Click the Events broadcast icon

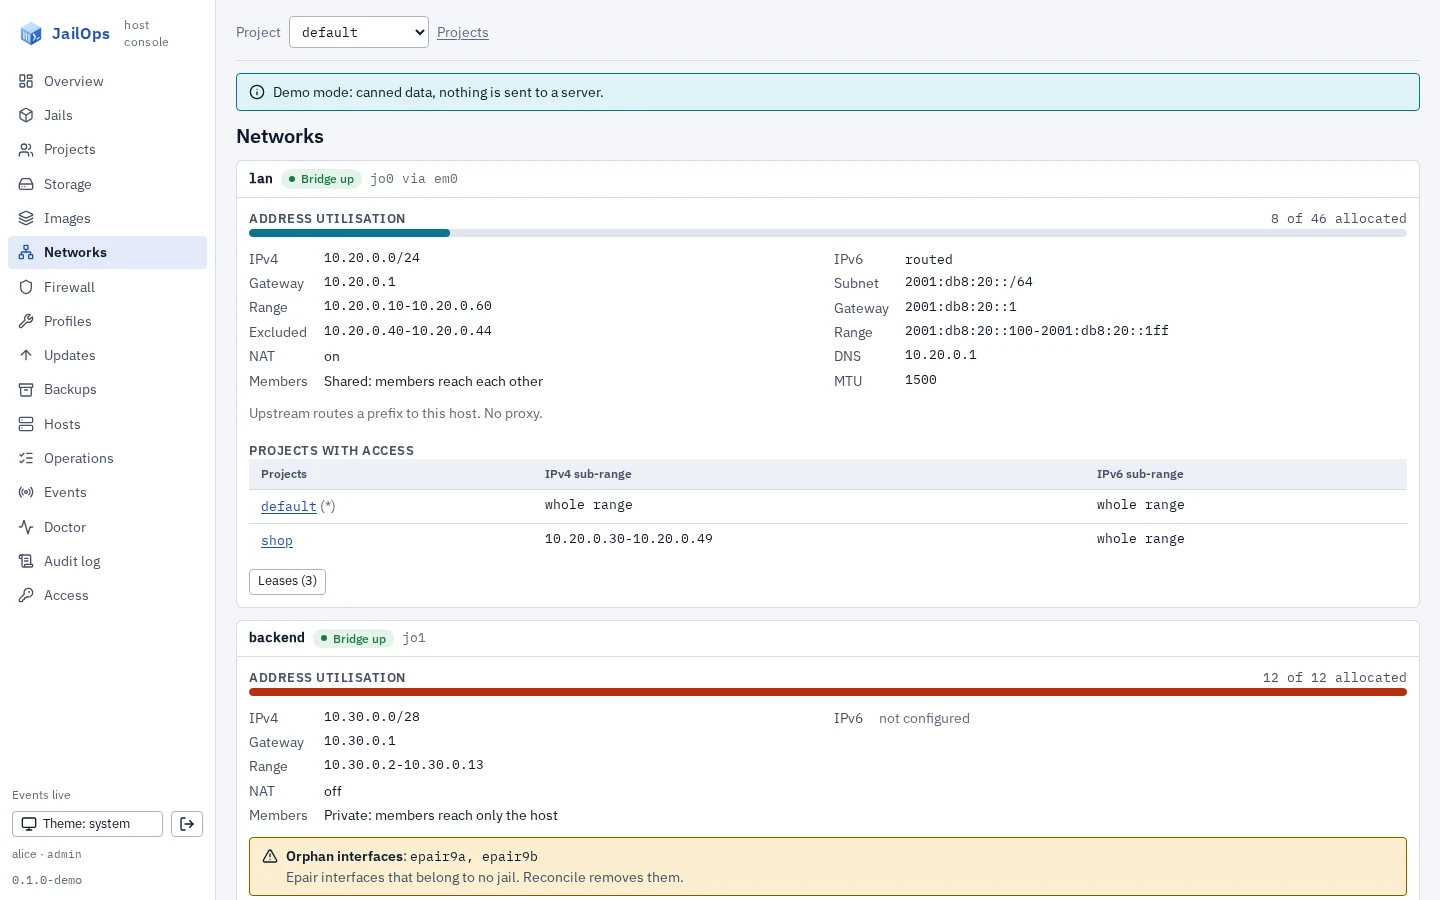point(26,492)
